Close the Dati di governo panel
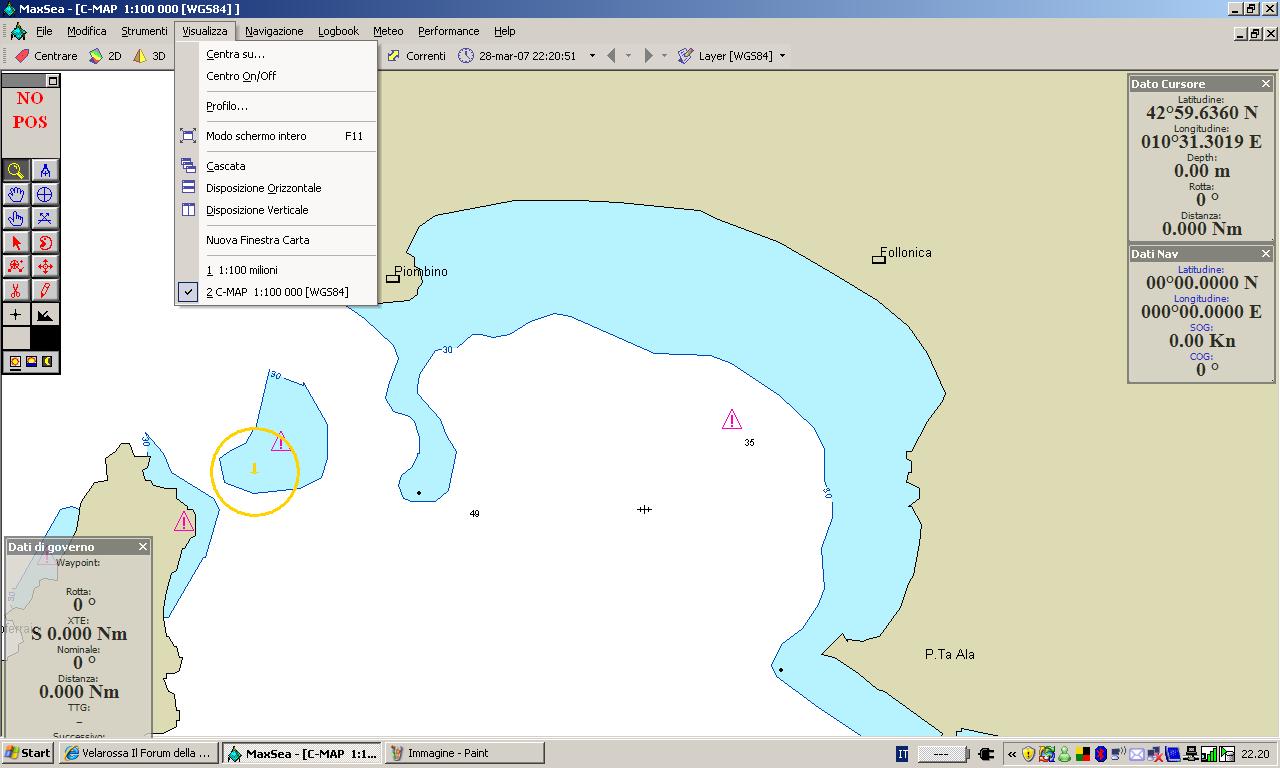 tap(143, 547)
